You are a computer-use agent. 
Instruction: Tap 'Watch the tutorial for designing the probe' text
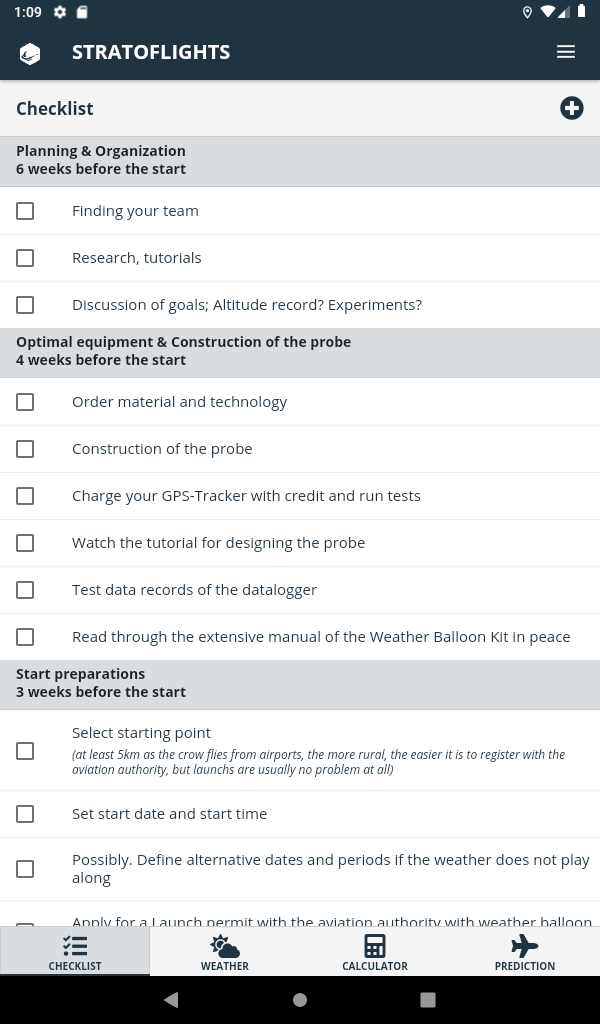[x=218, y=543]
